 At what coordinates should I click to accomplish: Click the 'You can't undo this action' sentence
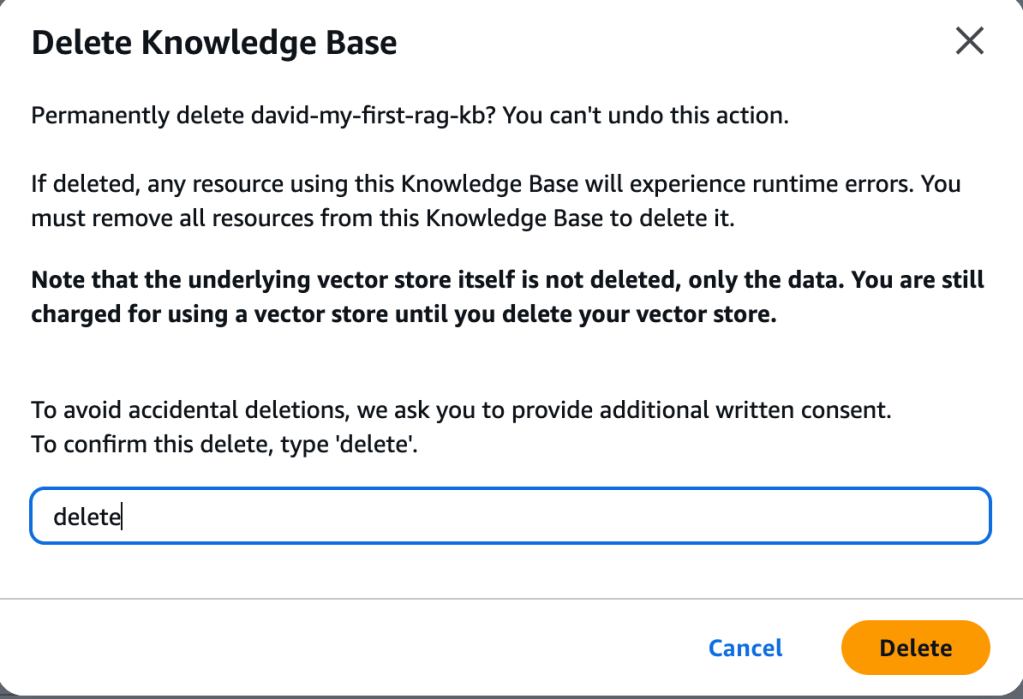click(646, 115)
